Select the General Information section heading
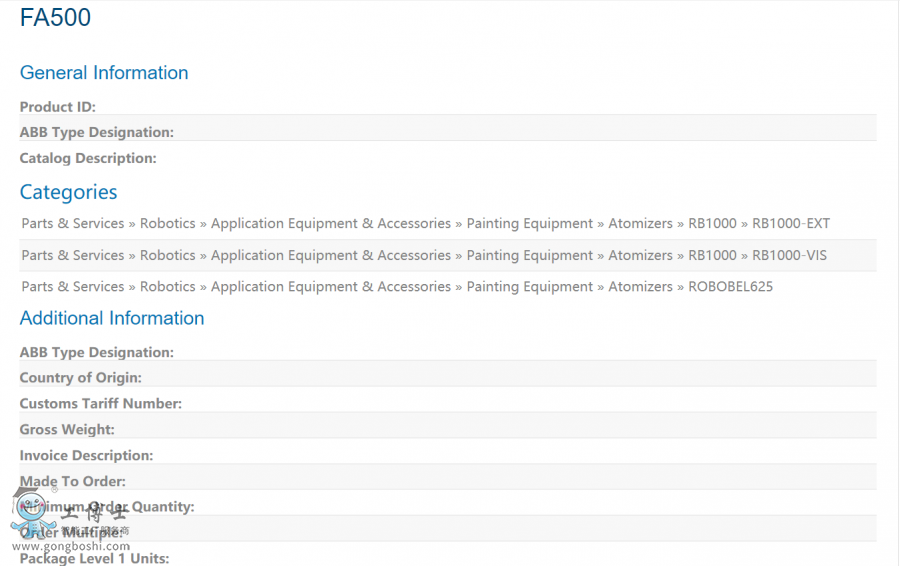Screen dimensions: 900x566 pos(104,73)
